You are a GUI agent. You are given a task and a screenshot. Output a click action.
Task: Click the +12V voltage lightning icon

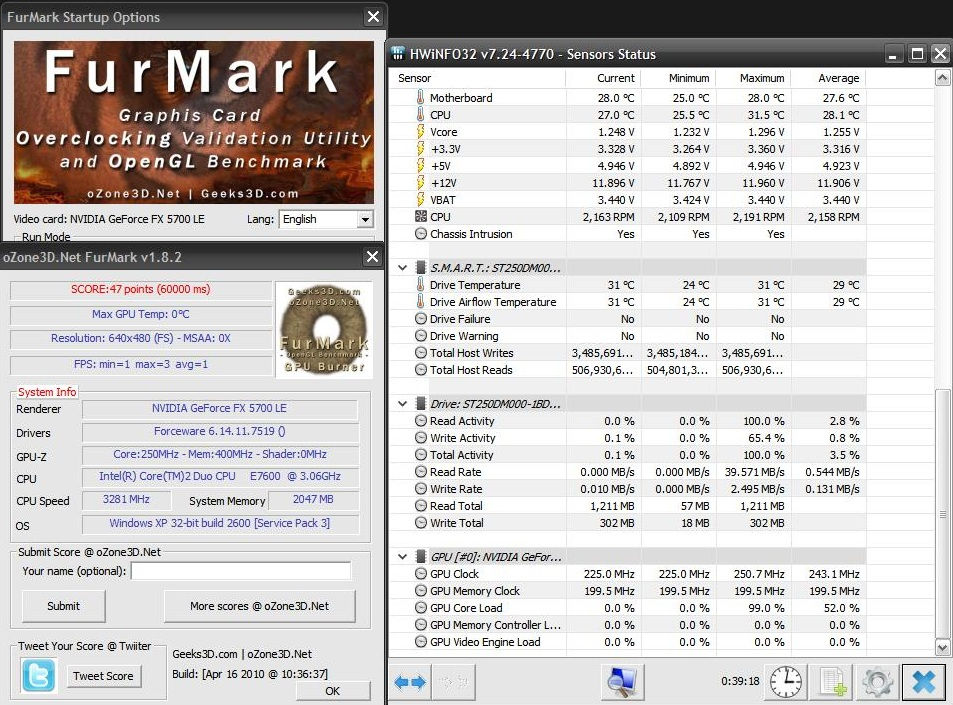point(420,182)
